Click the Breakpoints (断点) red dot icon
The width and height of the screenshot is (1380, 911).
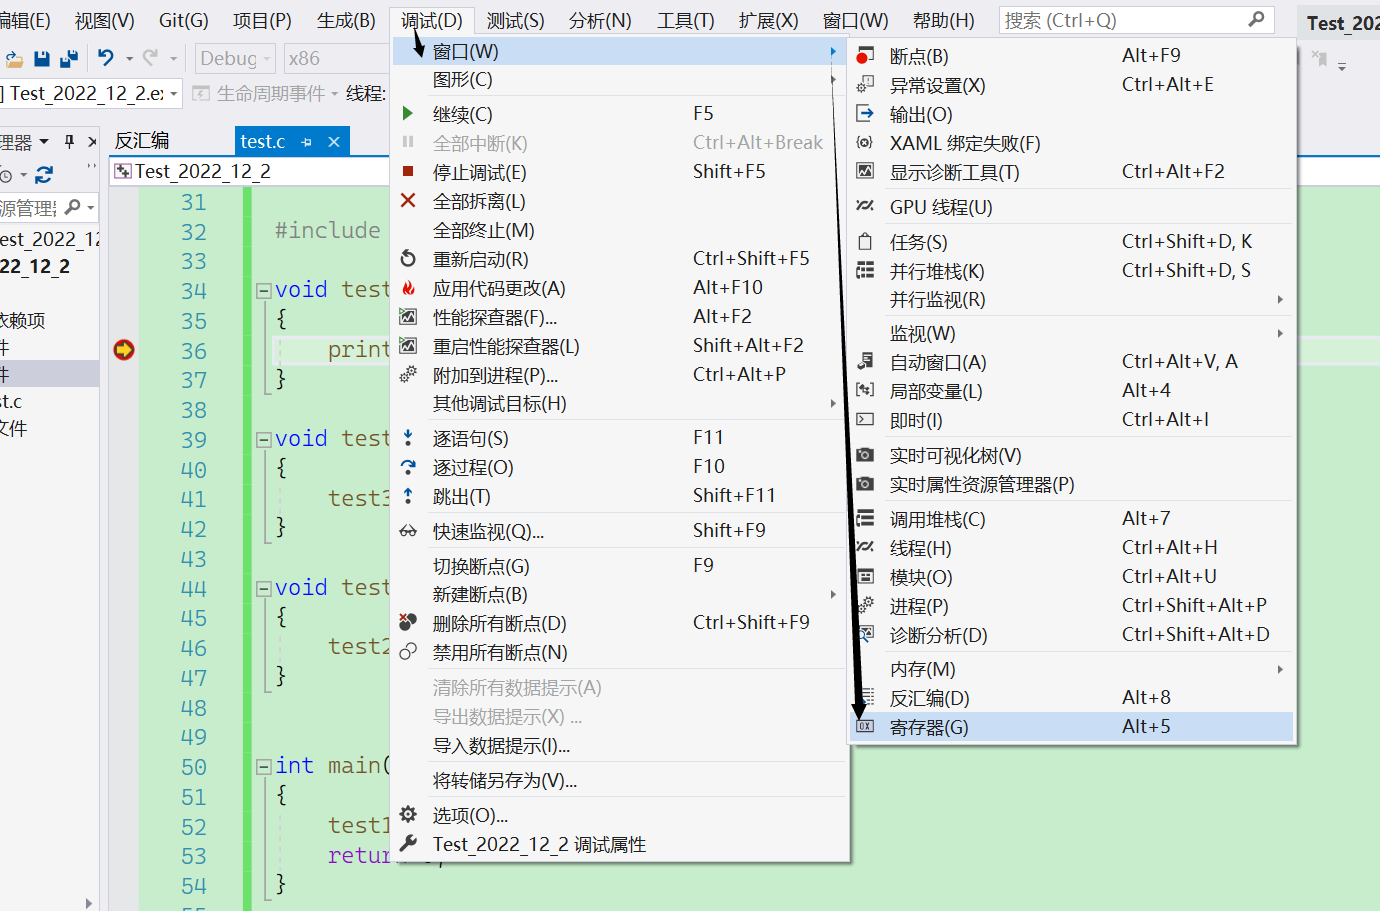(x=865, y=57)
